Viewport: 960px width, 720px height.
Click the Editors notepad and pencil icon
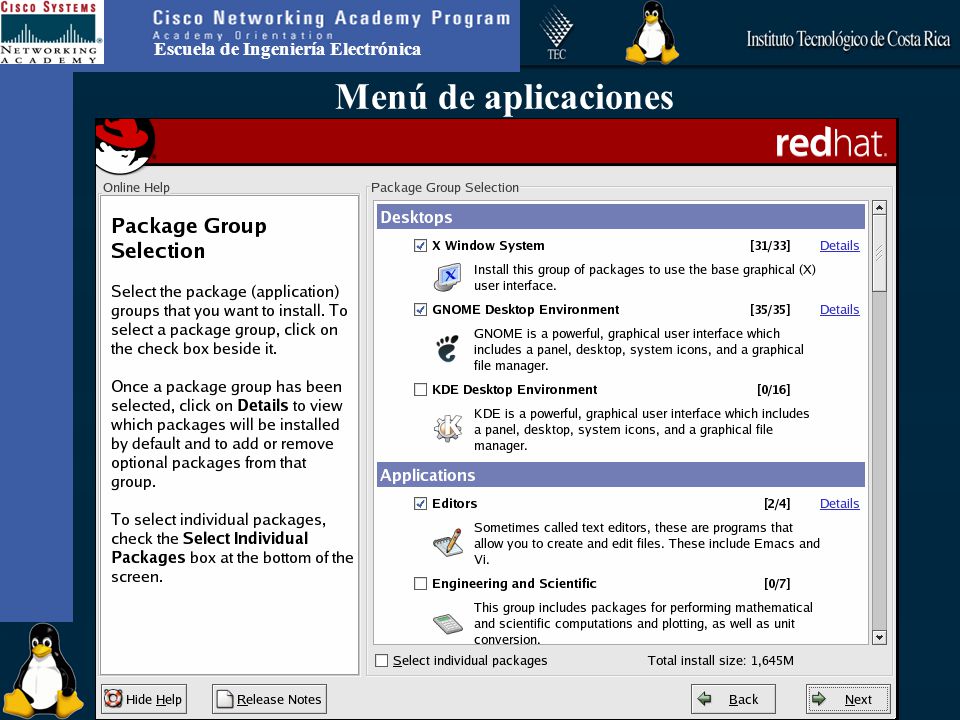pos(448,542)
